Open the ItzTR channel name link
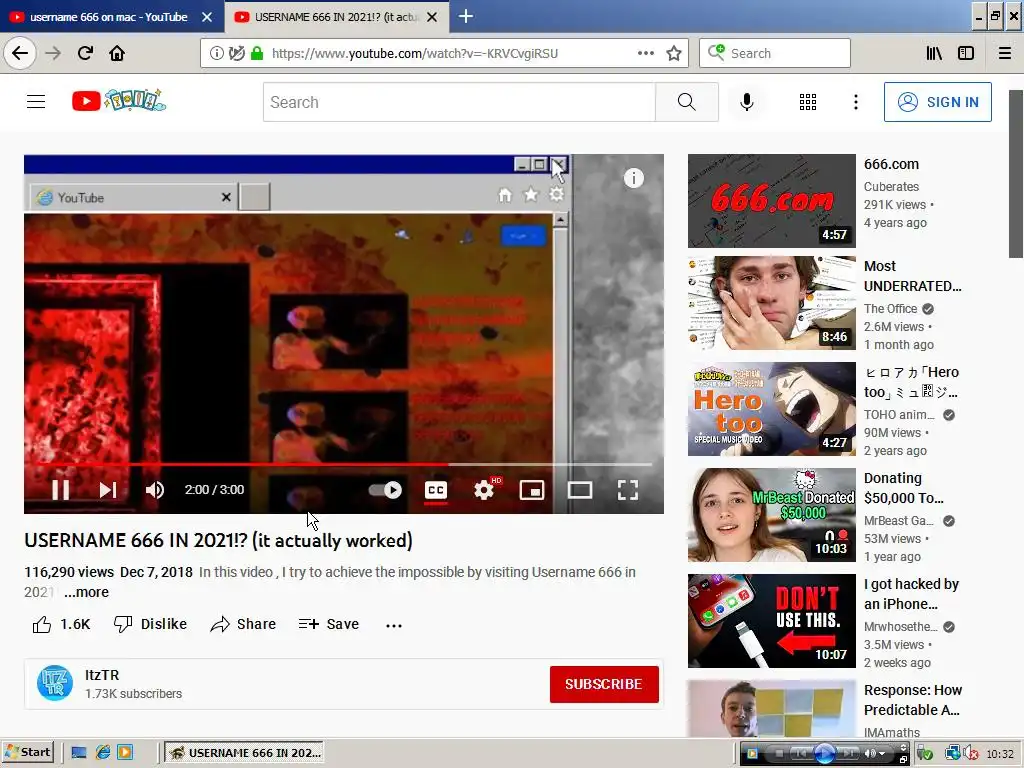 pos(102,675)
